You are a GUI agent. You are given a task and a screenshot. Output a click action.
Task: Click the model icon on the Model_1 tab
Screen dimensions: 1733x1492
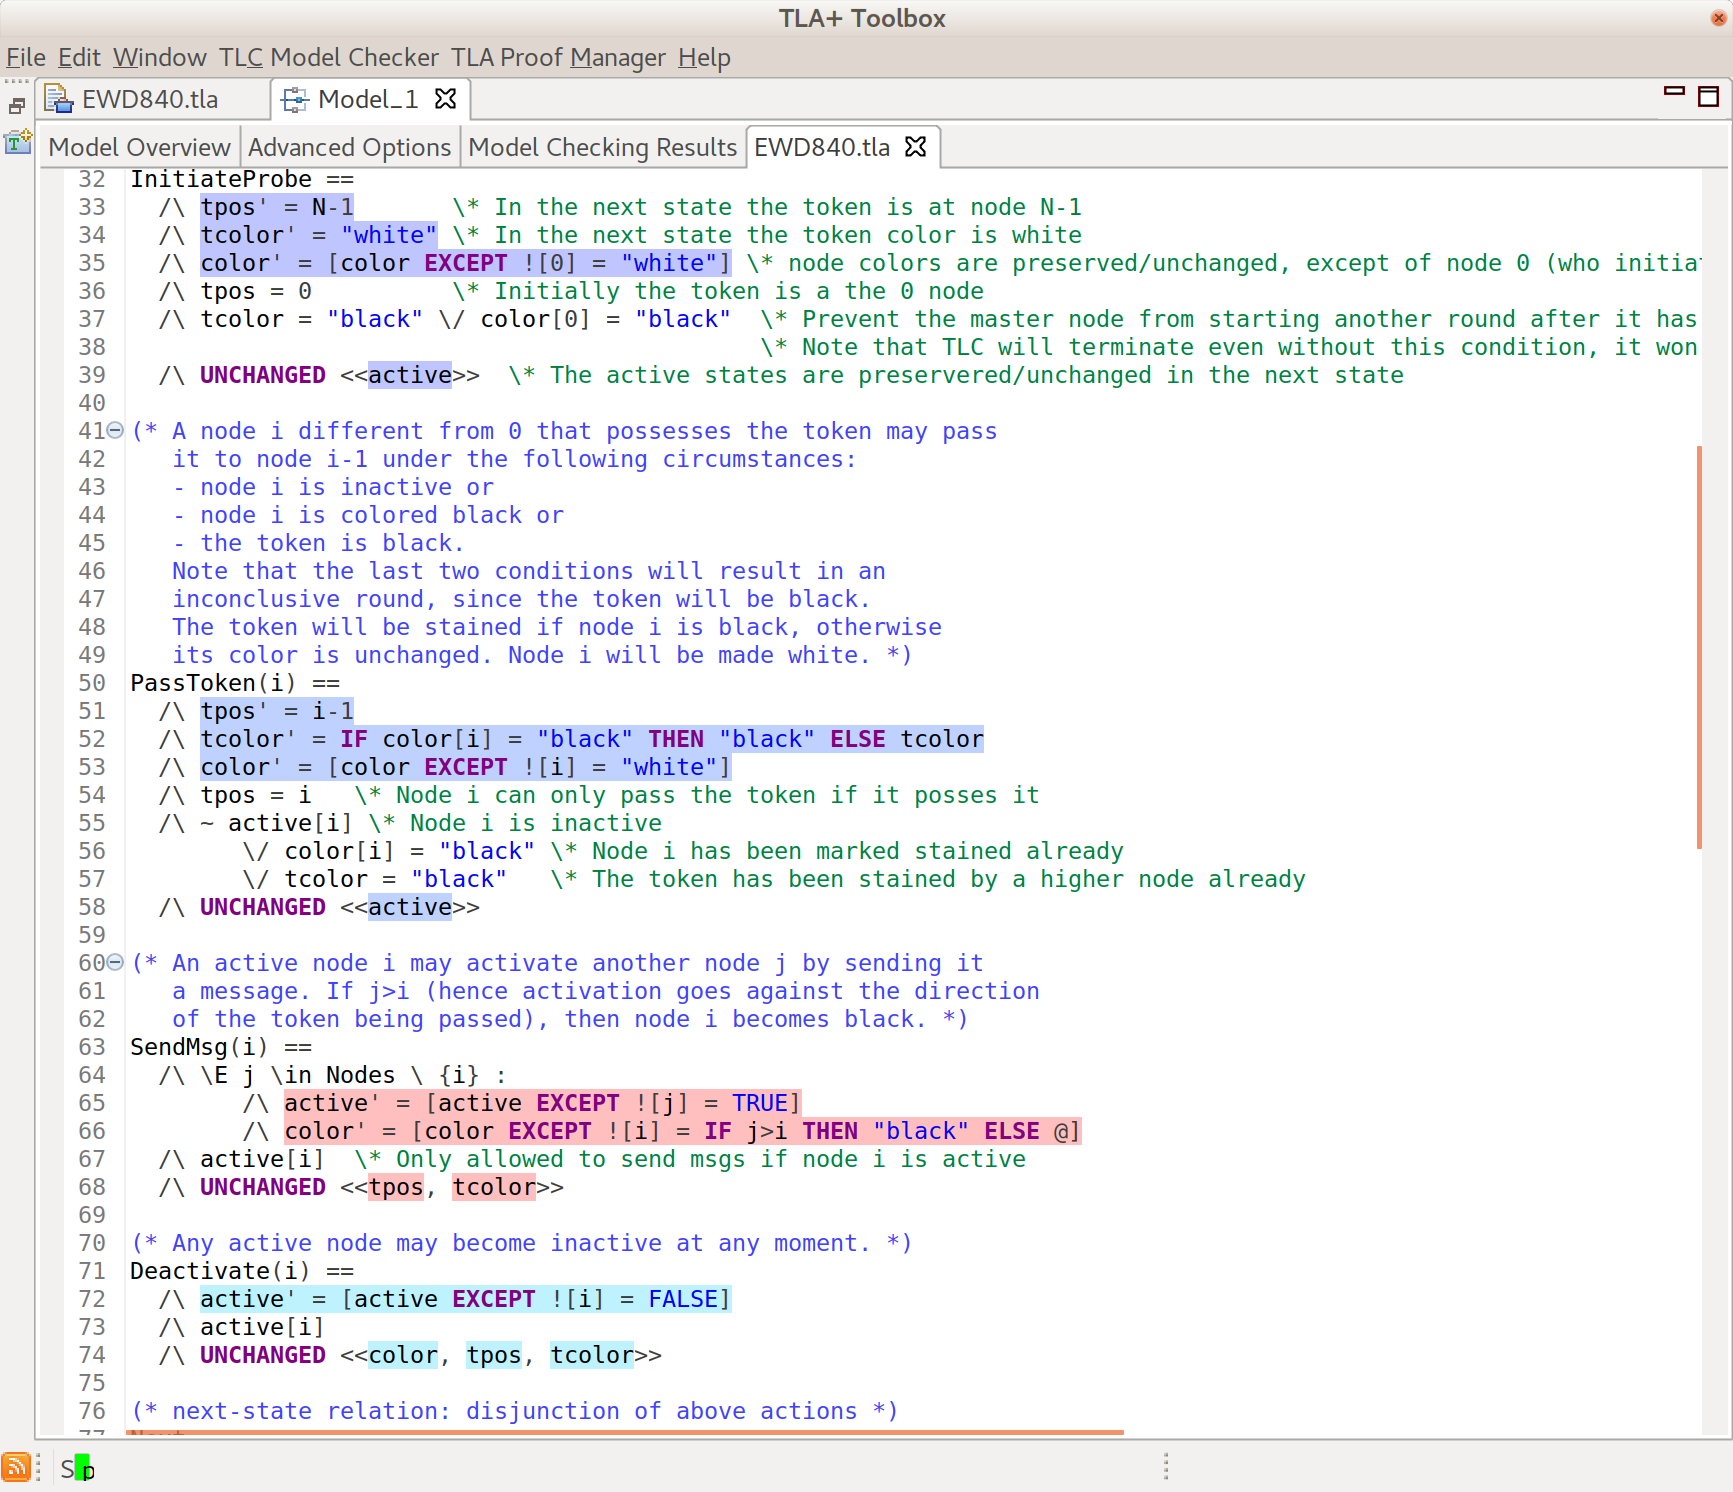point(294,99)
